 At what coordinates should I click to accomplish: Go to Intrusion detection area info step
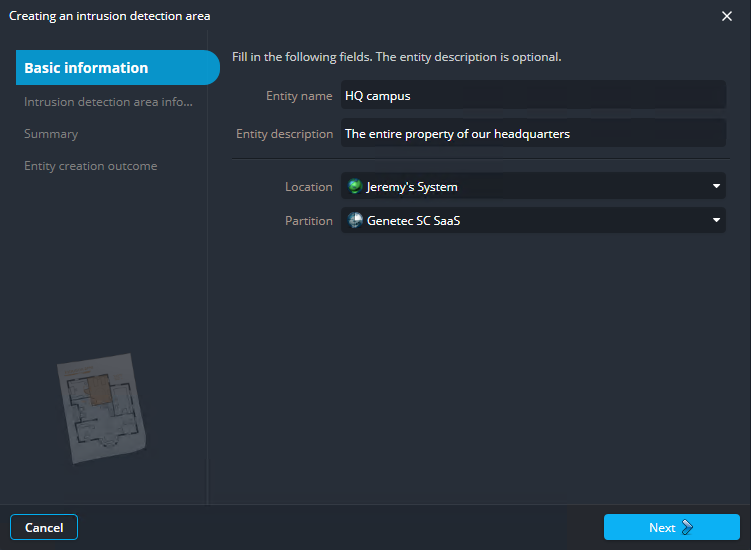coord(108,101)
